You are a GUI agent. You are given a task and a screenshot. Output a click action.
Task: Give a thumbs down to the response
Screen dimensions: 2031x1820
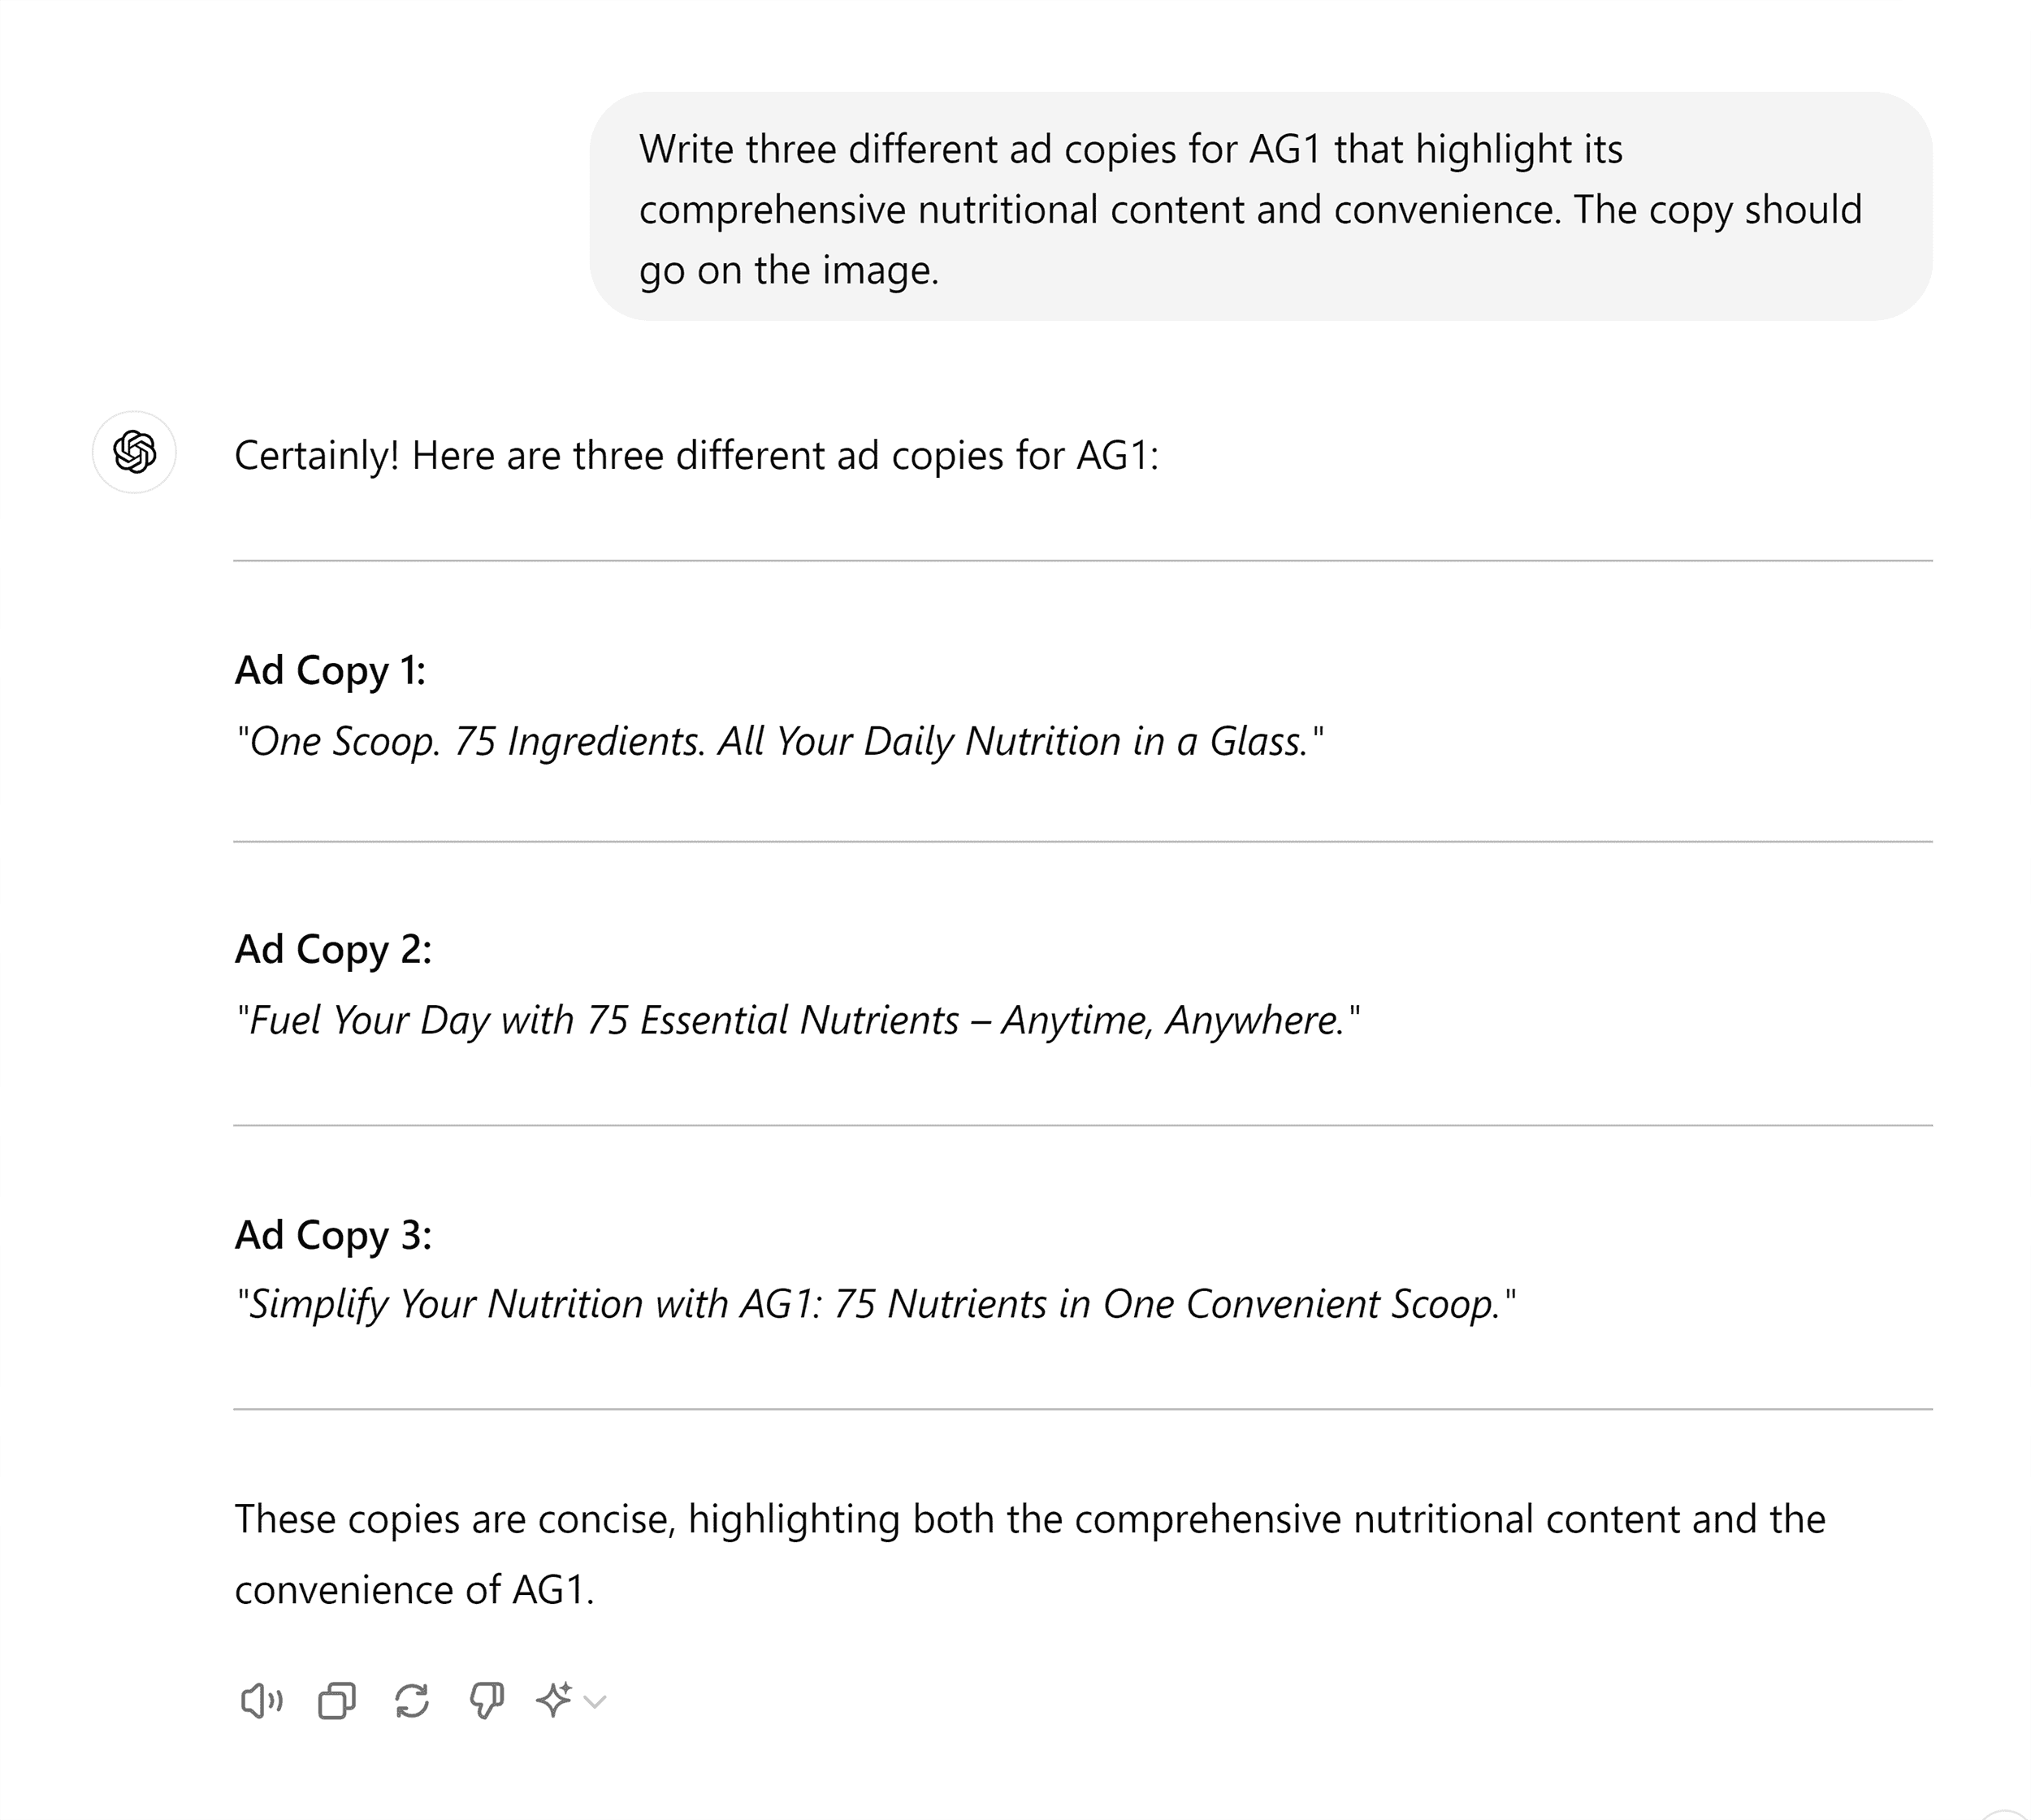pos(487,1700)
